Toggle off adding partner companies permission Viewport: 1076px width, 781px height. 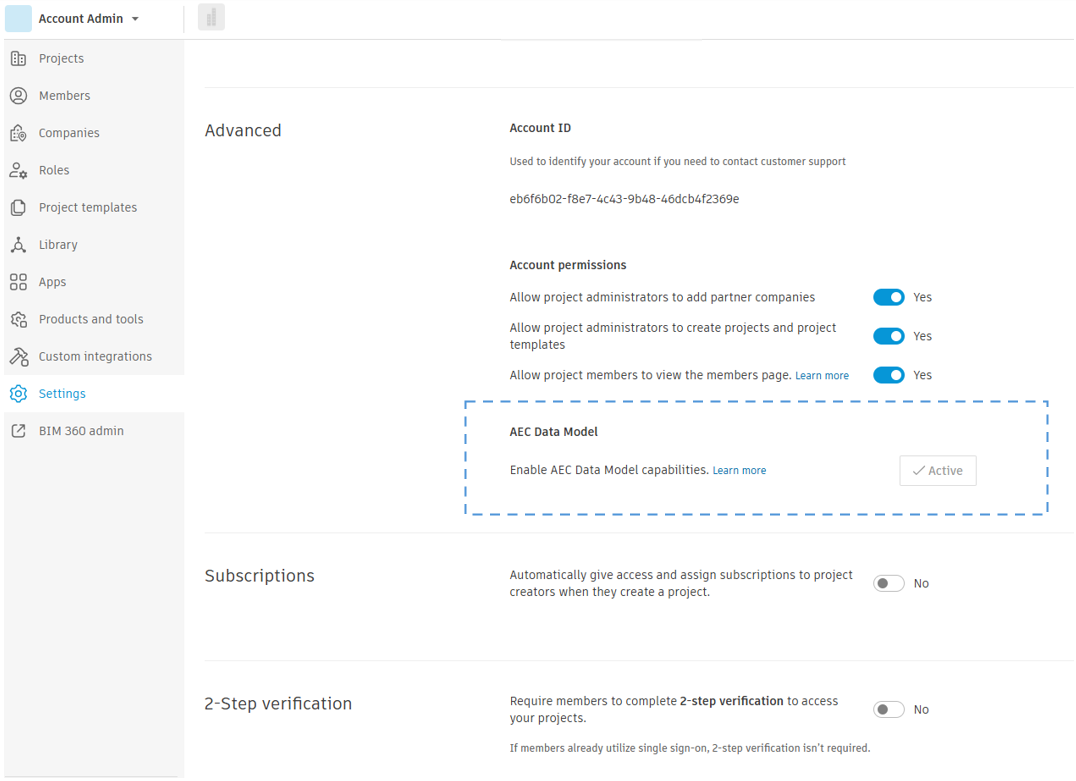coord(888,297)
